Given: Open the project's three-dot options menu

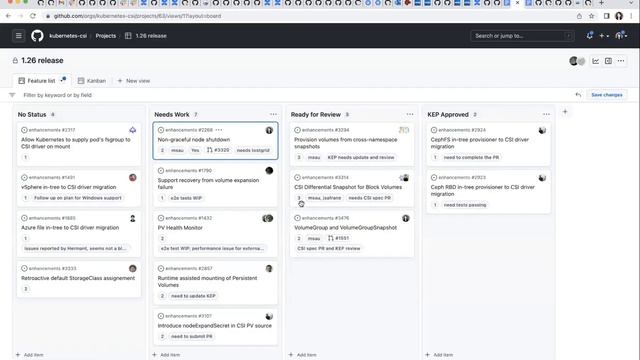Looking at the screenshot, I should 621,61.
